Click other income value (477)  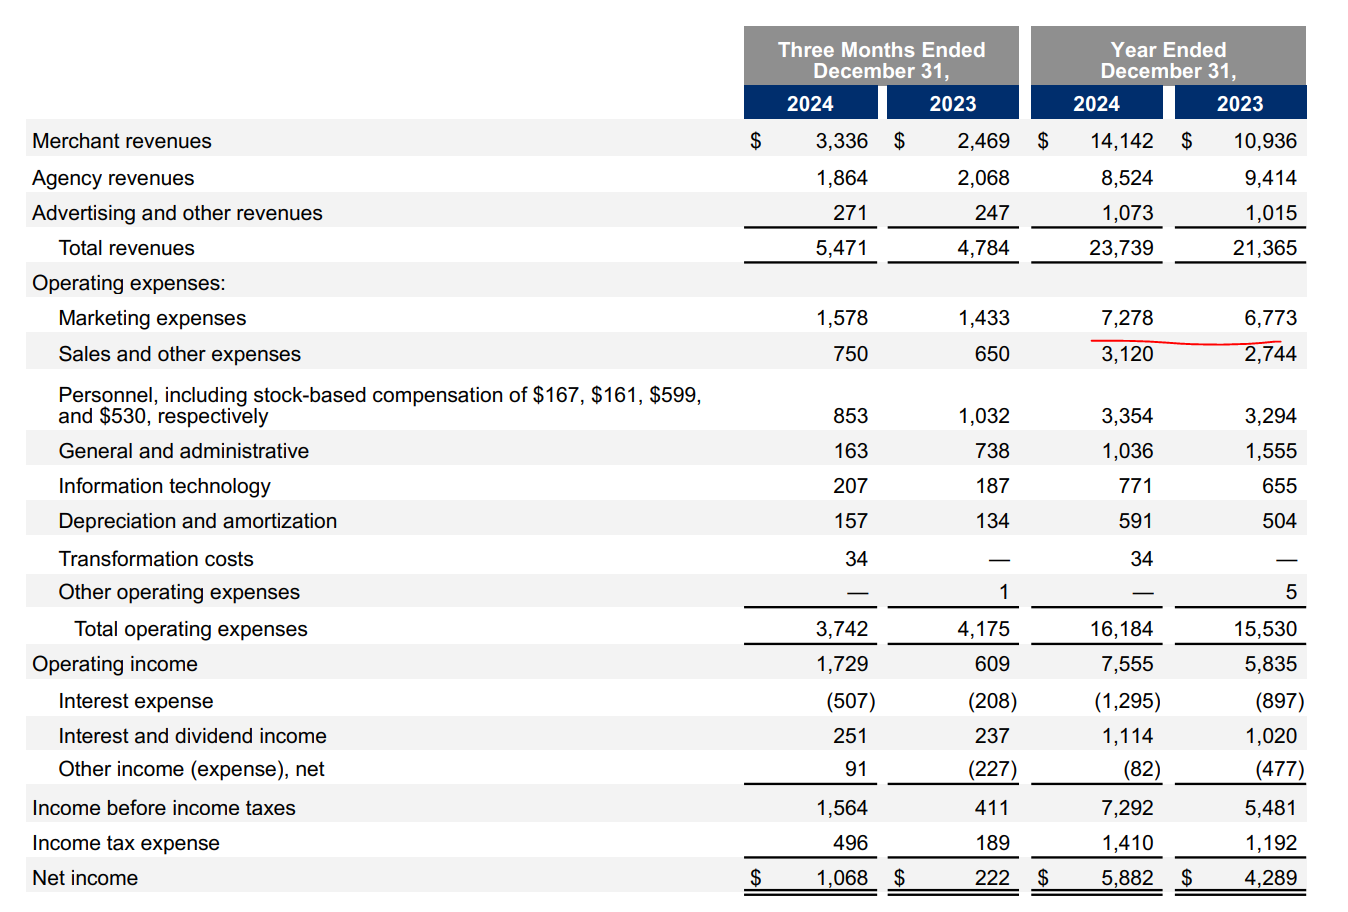point(1280,769)
